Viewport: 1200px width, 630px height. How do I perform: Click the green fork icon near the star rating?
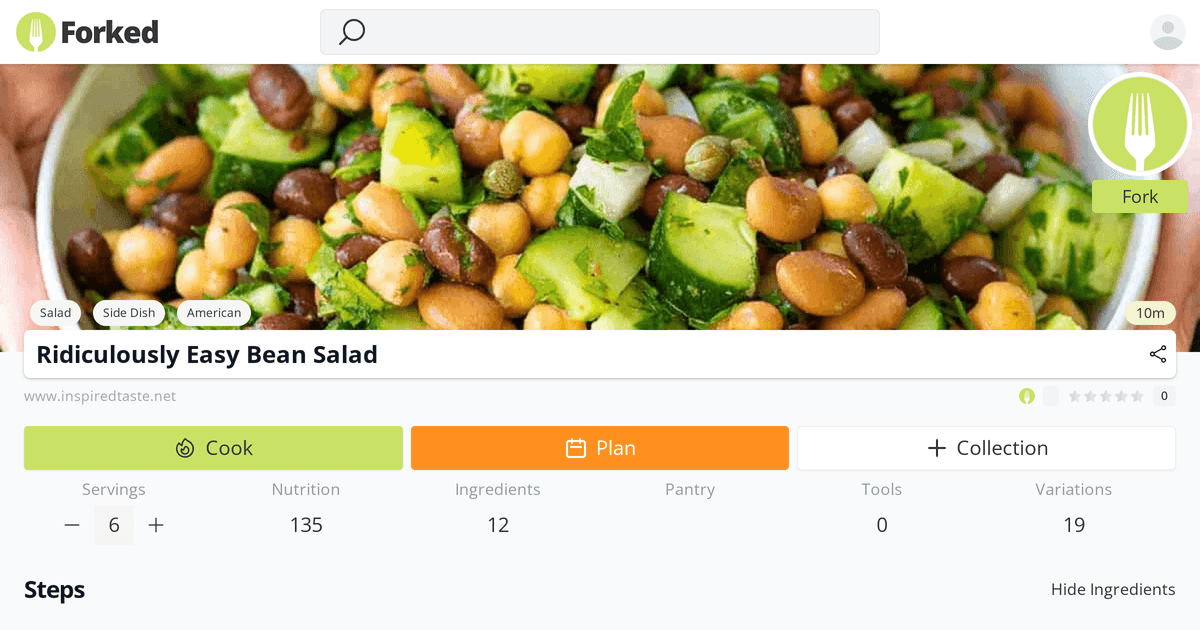1027,396
